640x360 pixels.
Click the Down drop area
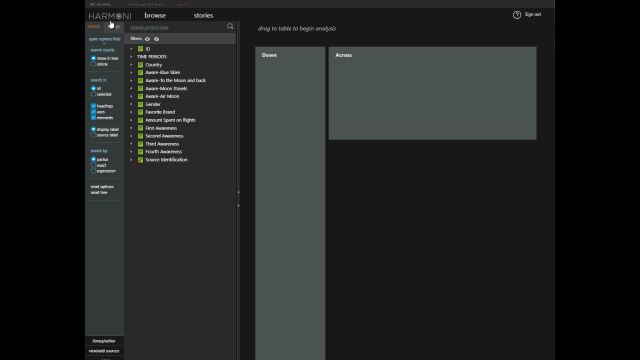click(290, 203)
